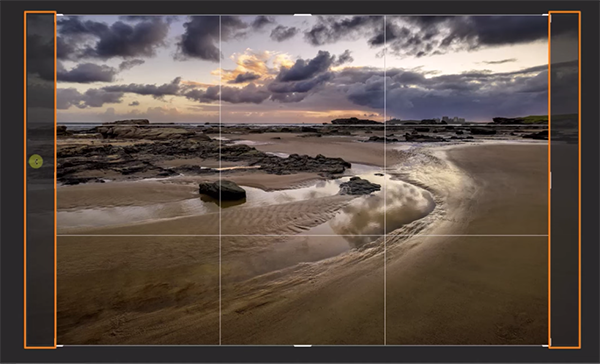Click the right-middle crop edge handle
This screenshot has width=600, height=364.
coord(550,180)
